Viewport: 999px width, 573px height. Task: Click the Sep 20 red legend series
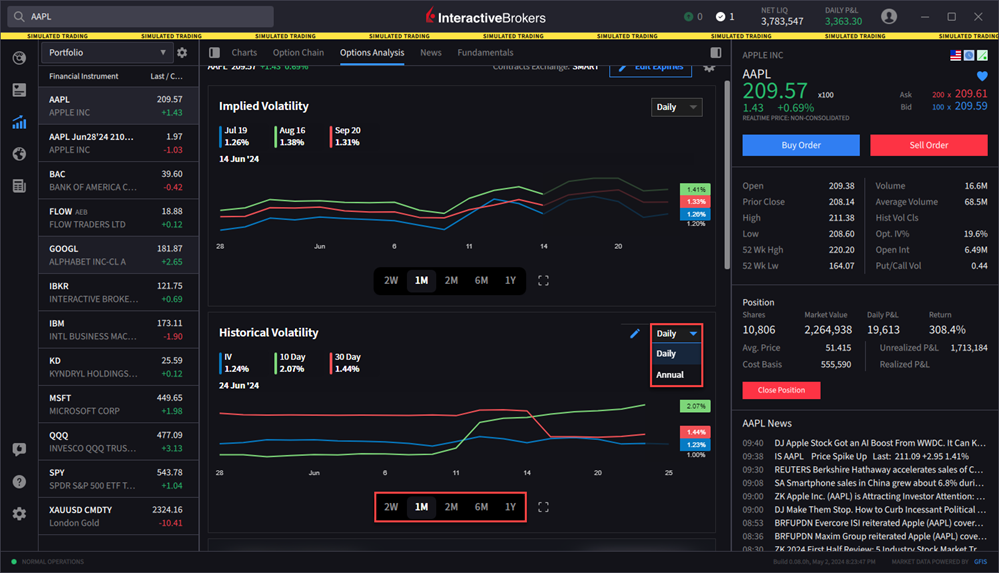click(346, 136)
